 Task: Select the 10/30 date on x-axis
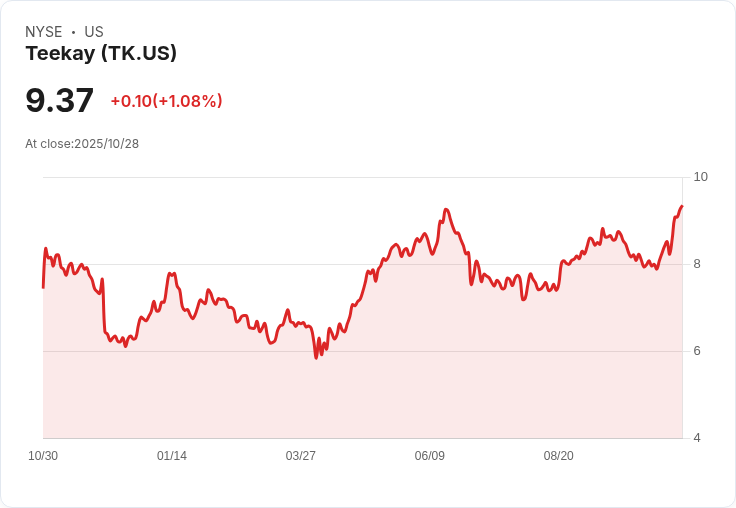click(43, 456)
